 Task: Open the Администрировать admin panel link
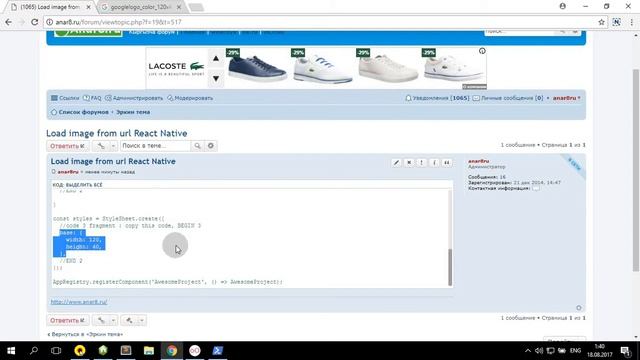tap(134, 98)
